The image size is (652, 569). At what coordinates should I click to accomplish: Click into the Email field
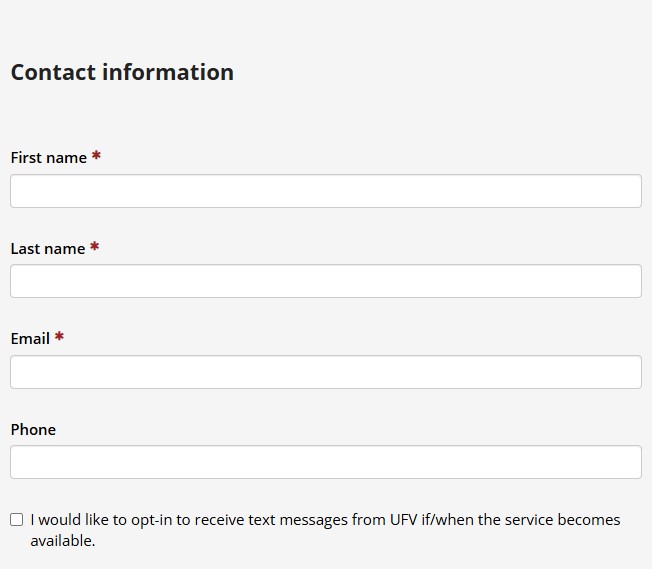(x=325, y=372)
